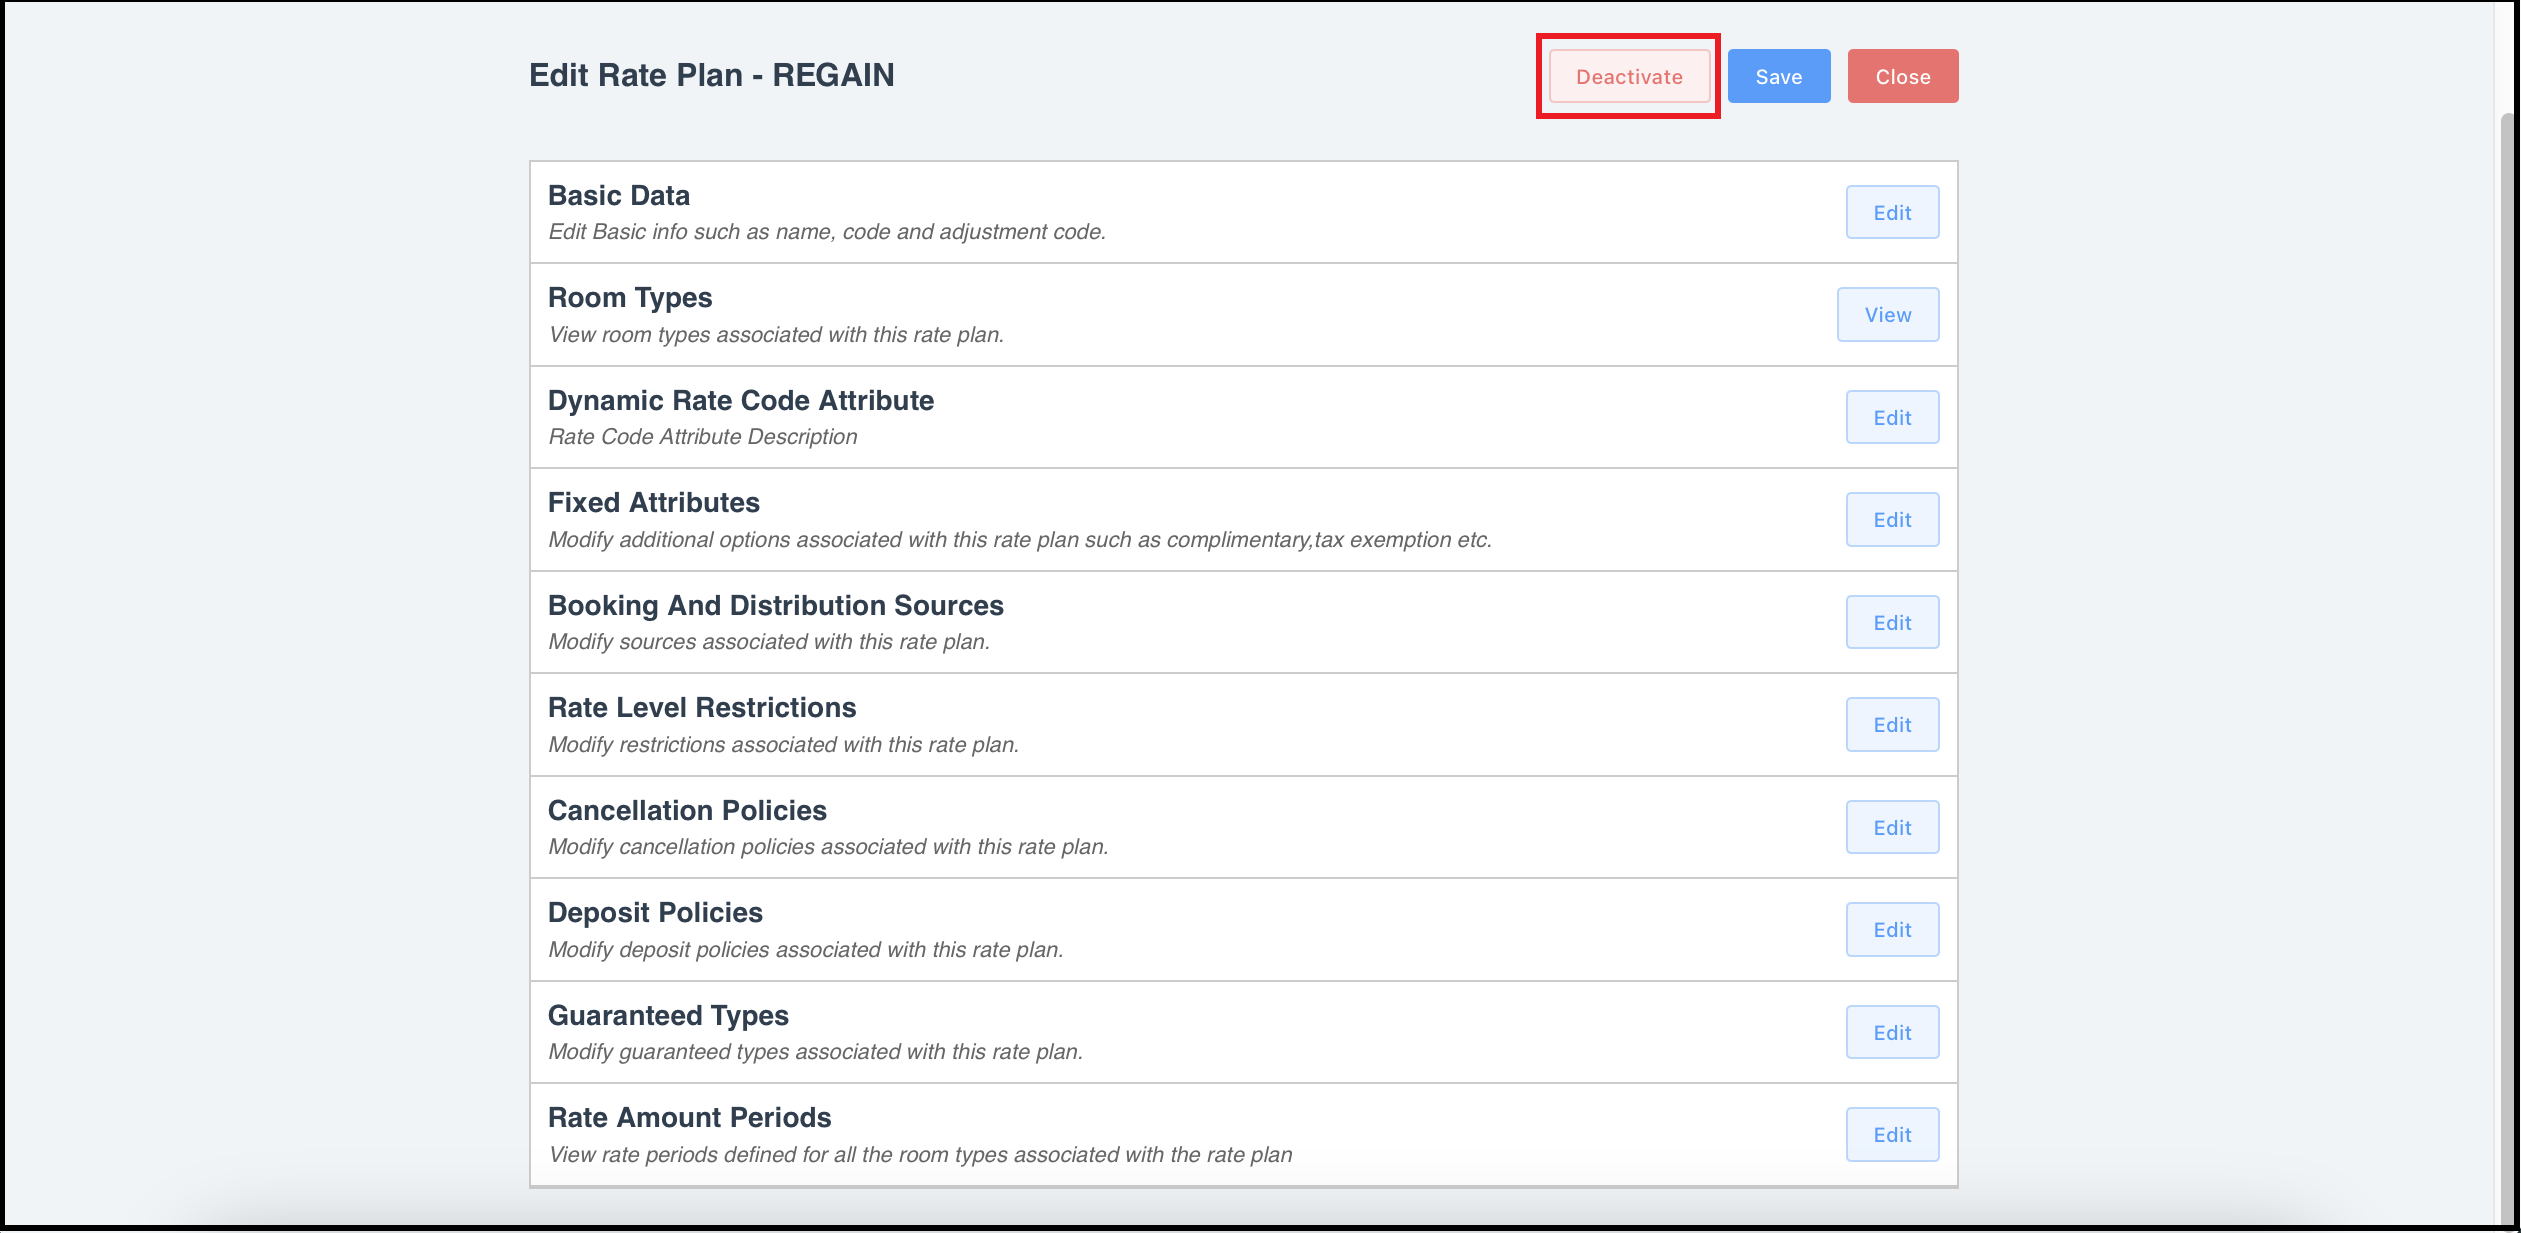Edit the Dynamic Rate Code Attribute
Viewport: 2521px width, 1233px height.
(1891, 417)
